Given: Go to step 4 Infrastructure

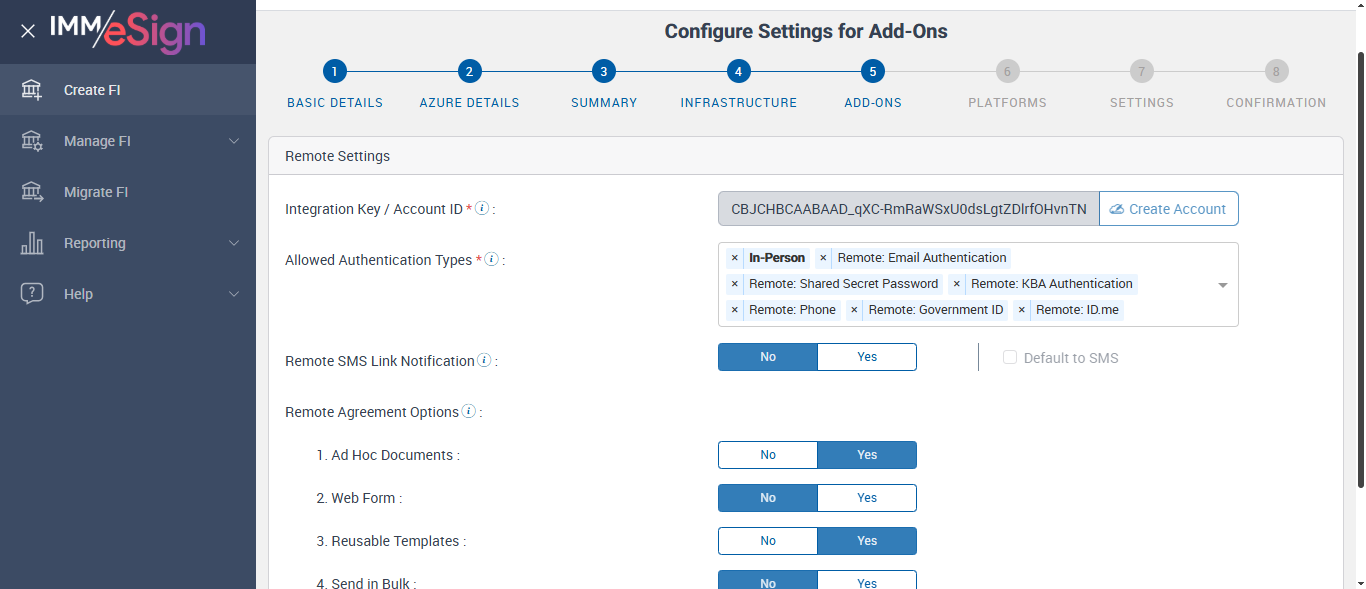Looking at the screenshot, I should (738, 72).
